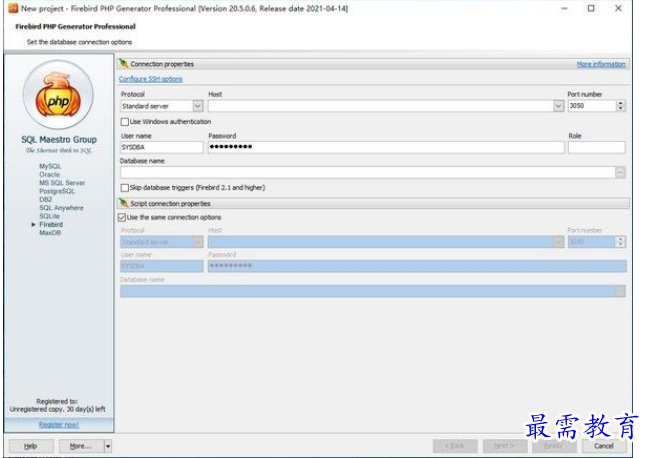Screen dimensions: 647x458
Task: Click the SQL Maestro Group title text
Action: (59, 139)
